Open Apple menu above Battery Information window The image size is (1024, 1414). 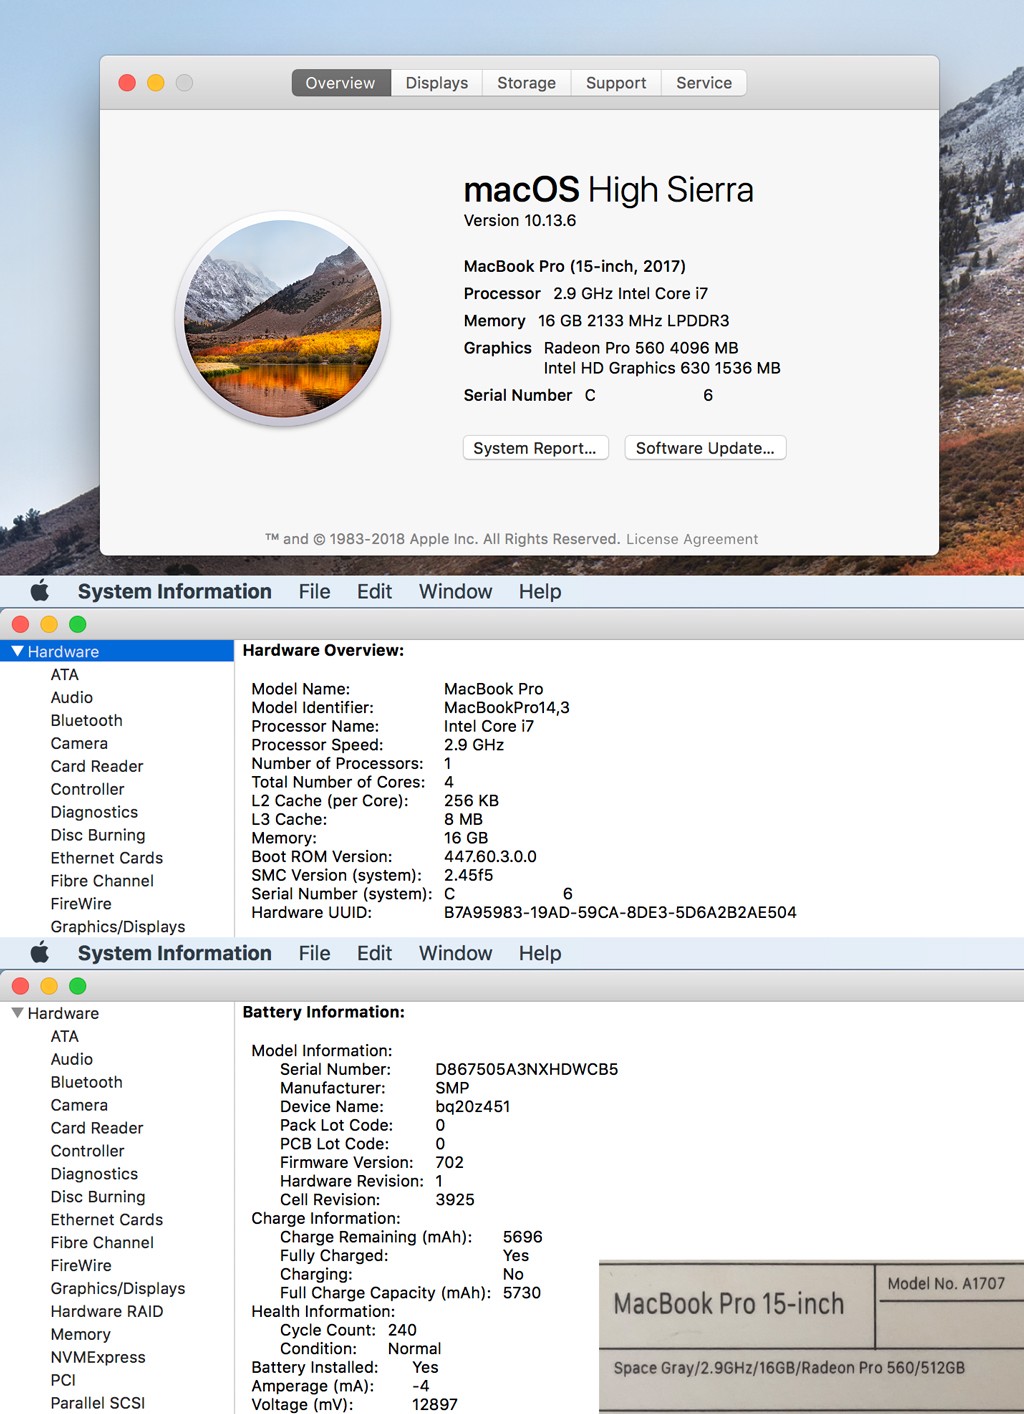tap(40, 953)
